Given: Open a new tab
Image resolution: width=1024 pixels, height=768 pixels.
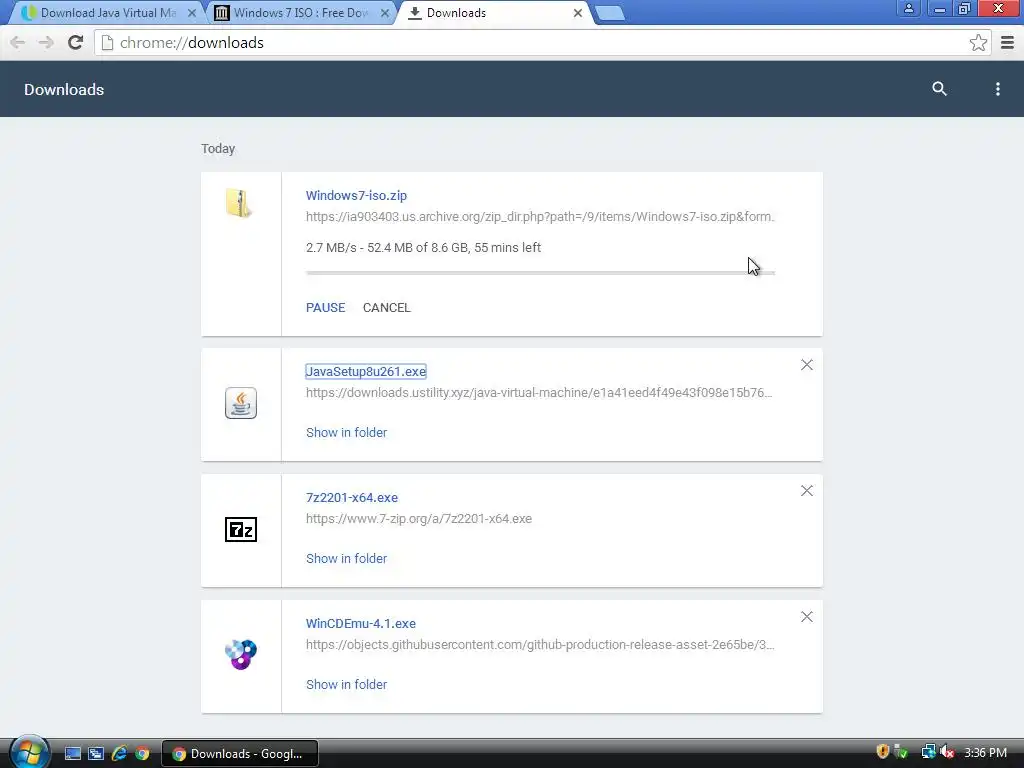Looking at the screenshot, I should click(610, 13).
